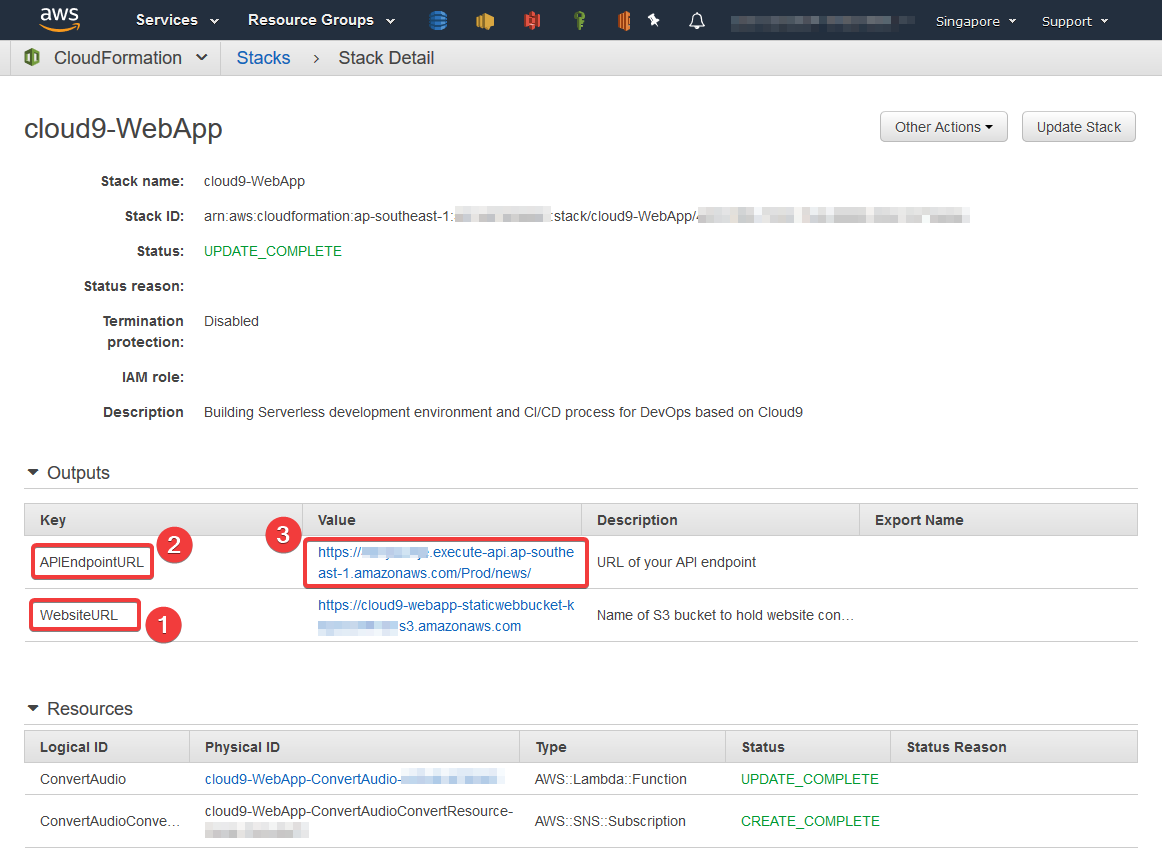
Task: Click the Status Reason column header
Action: (1014, 746)
